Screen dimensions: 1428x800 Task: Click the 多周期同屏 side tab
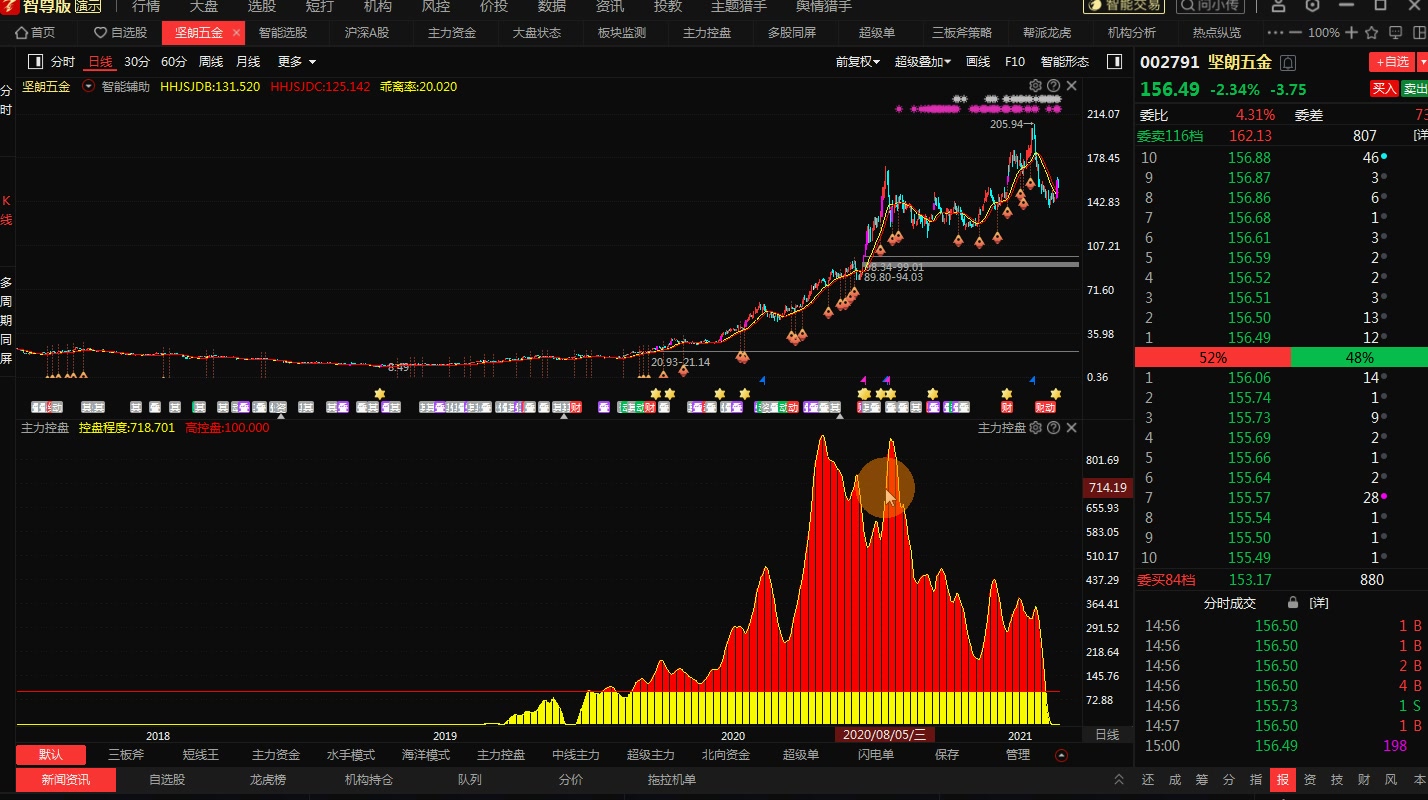point(6,320)
